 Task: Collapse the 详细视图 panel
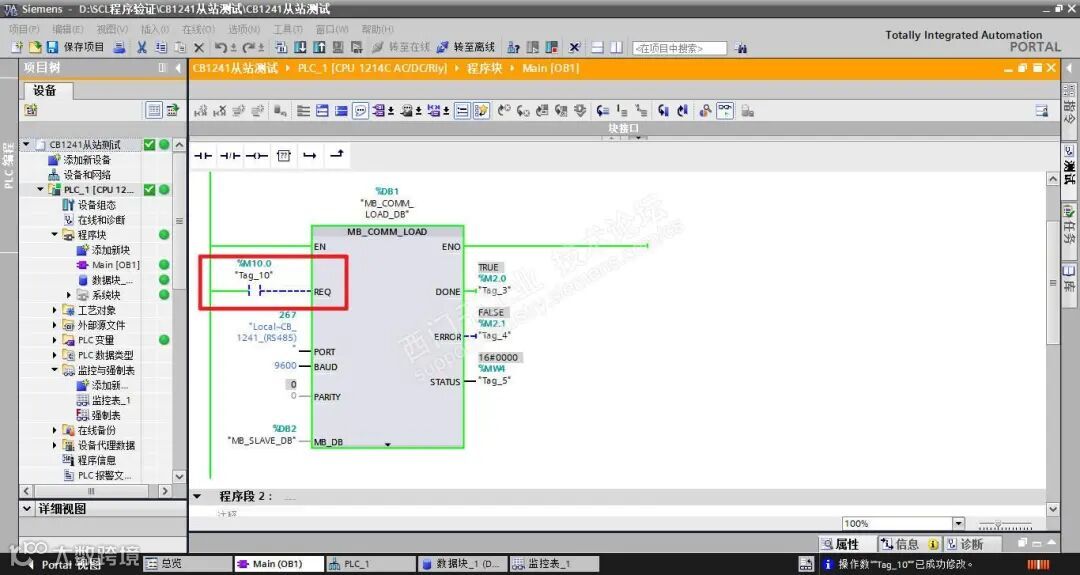pyautogui.click(x=28, y=508)
